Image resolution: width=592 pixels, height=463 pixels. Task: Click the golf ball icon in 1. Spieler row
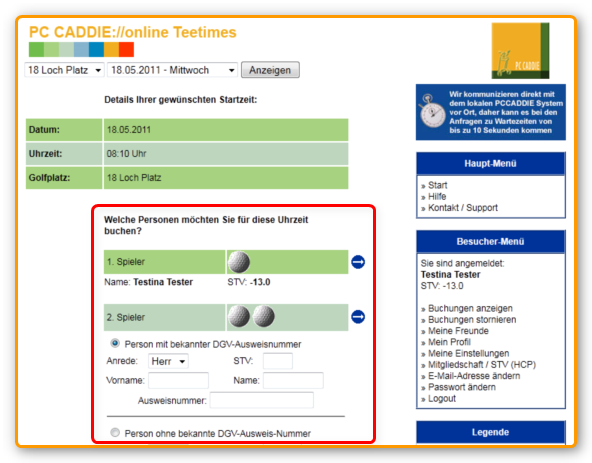pos(239,262)
